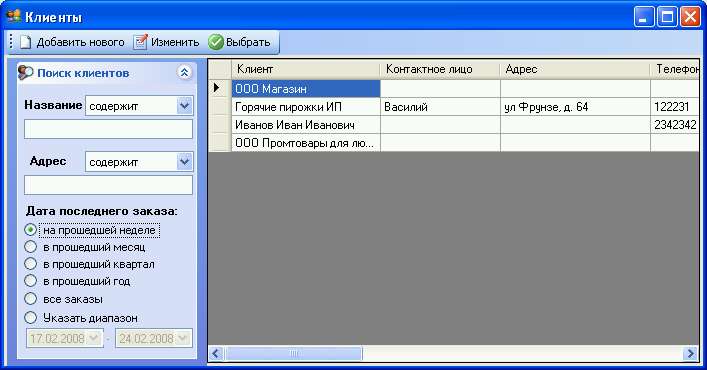The image size is (707, 370).
Task: Click the green check 'Выбрать' icon
Action: coord(216,42)
